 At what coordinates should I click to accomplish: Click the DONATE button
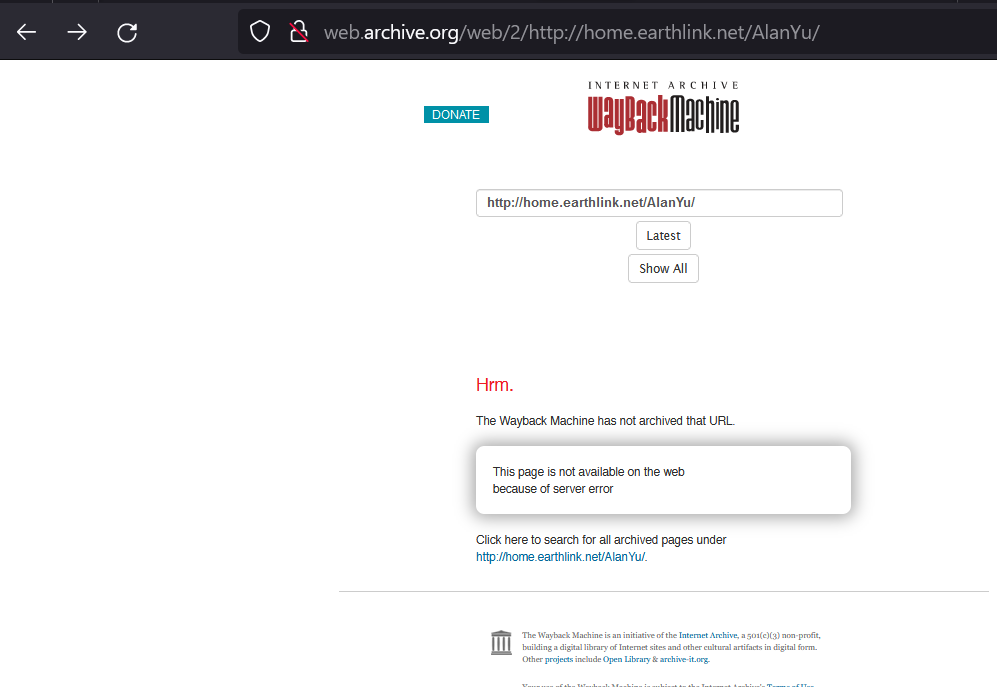point(456,114)
